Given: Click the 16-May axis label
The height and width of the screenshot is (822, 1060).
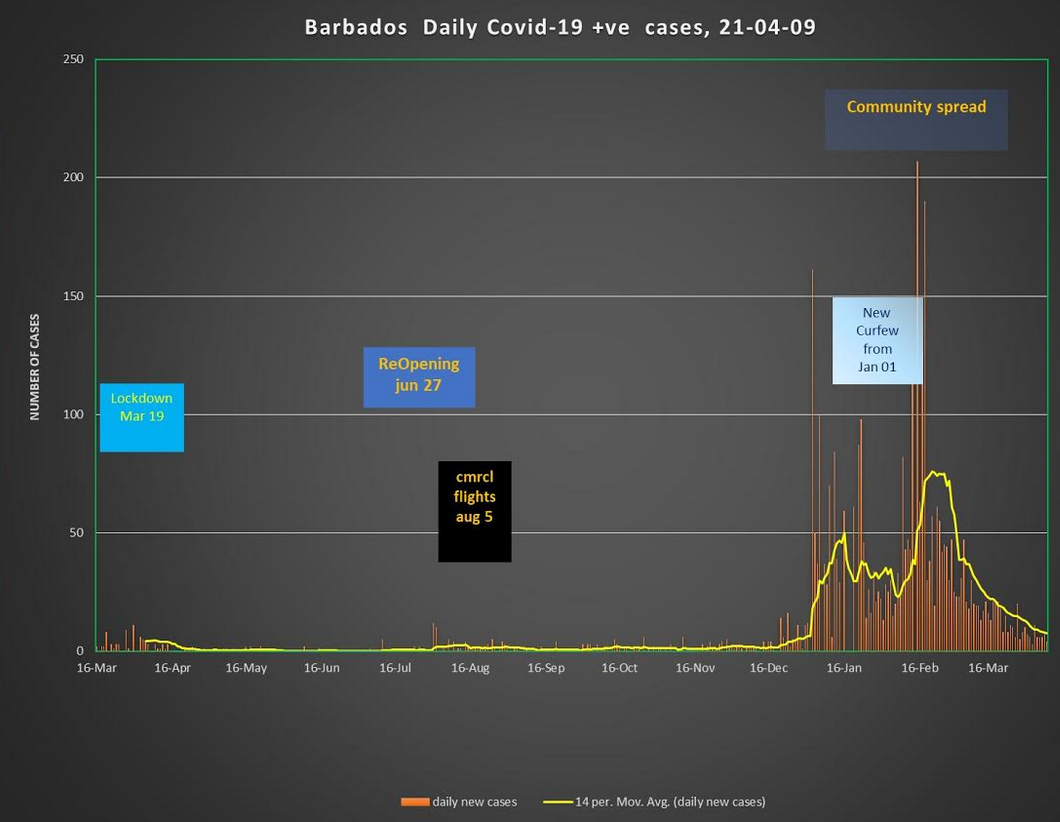Looking at the screenshot, I should coord(246,667).
